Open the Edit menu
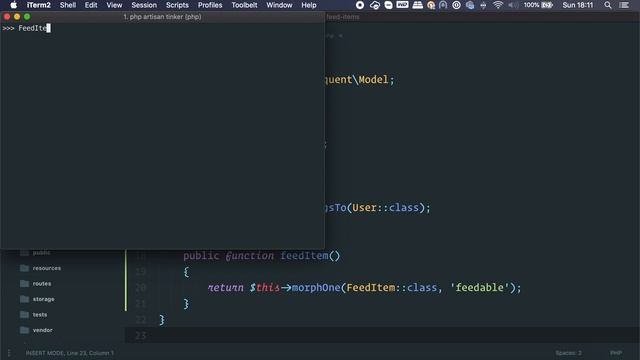This screenshot has width=640, height=360. pyautogui.click(x=91, y=5)
